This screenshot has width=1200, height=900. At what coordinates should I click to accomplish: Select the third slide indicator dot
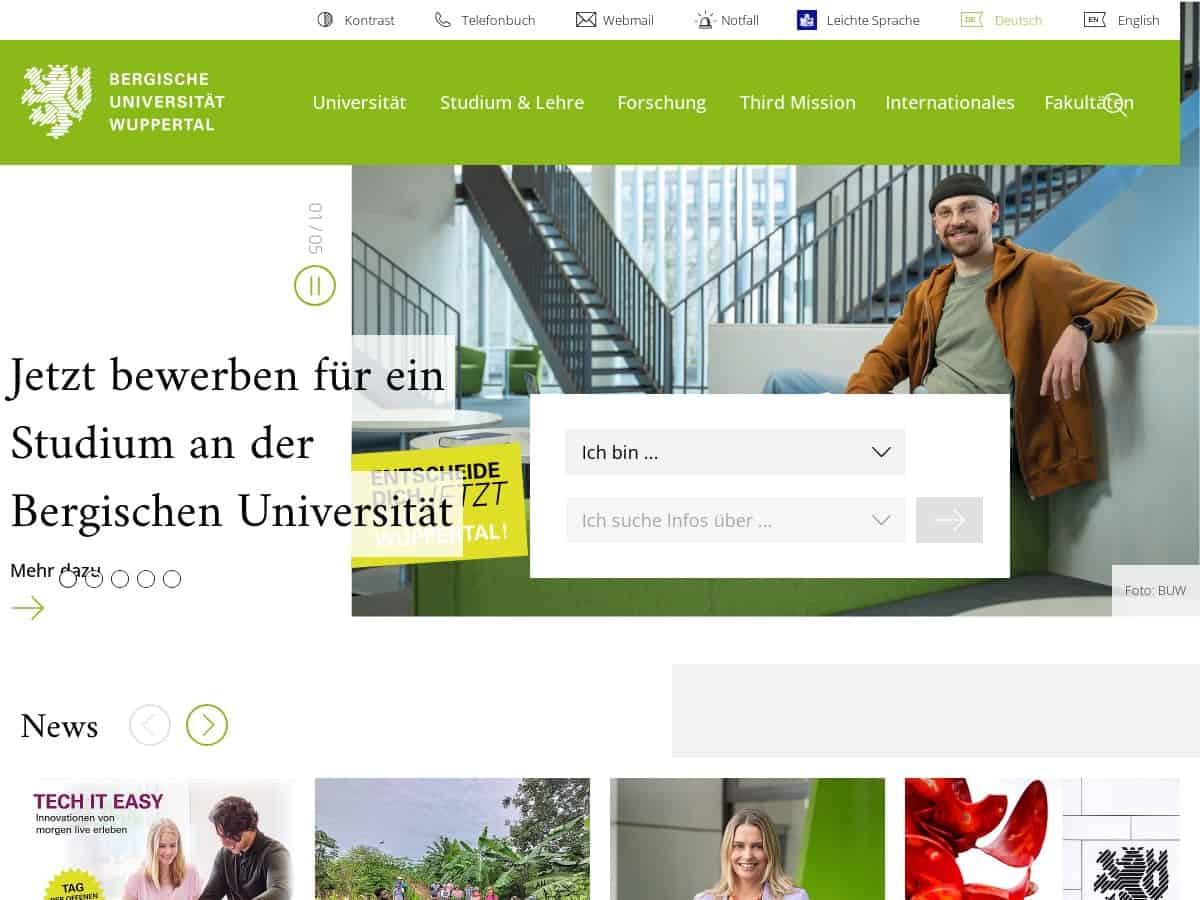click(120, 579)
